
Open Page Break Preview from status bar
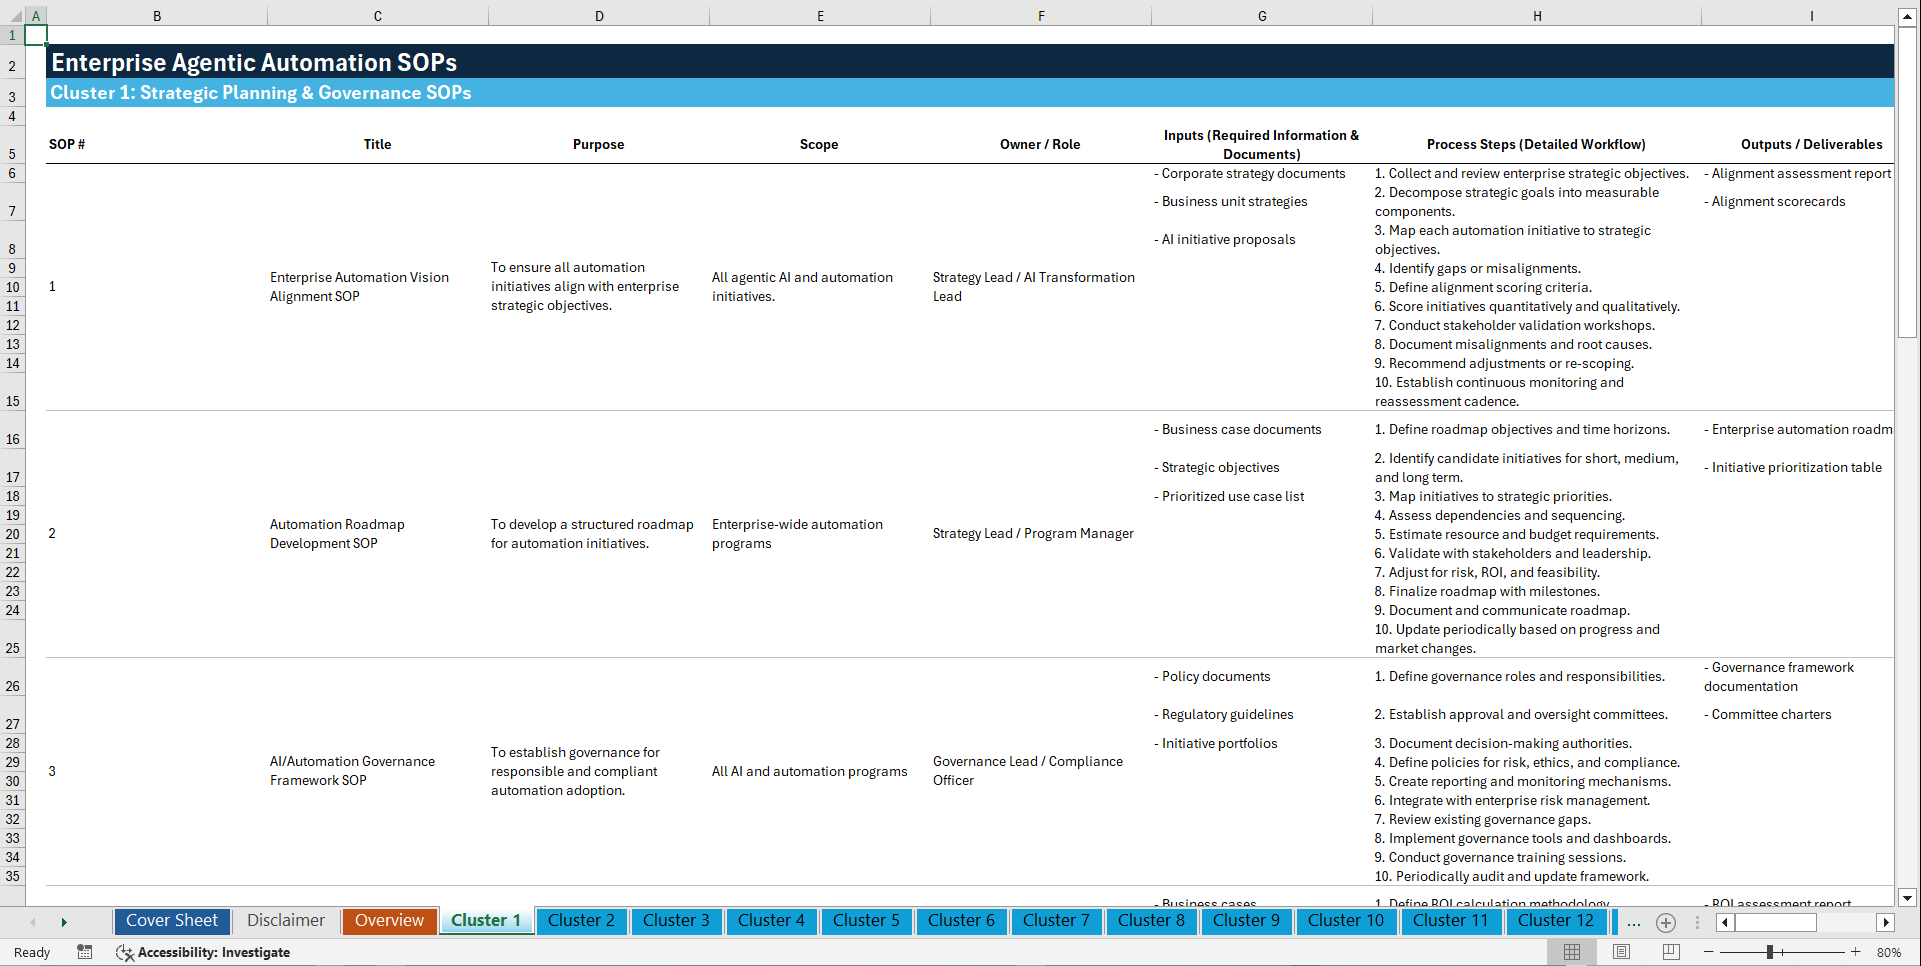[1671, 952]
